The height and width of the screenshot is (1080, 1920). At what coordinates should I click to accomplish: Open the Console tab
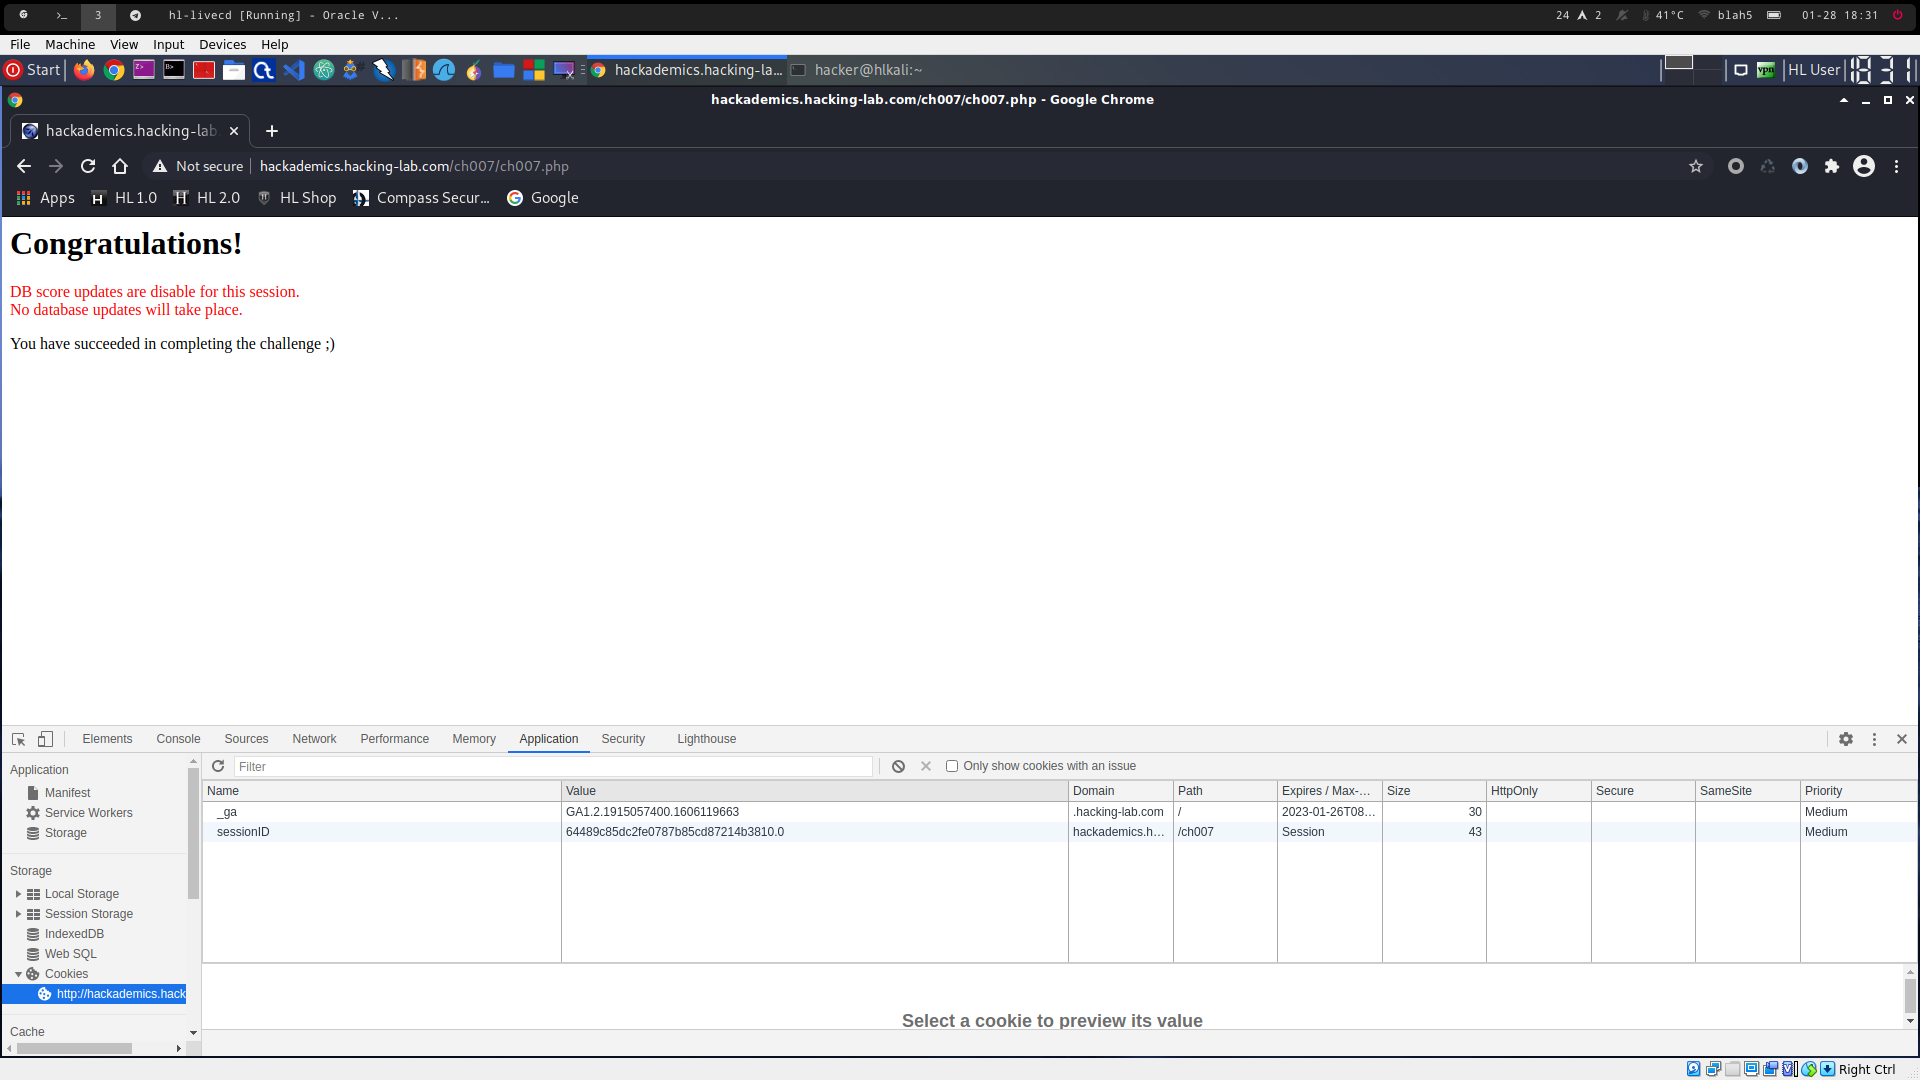click(178, 739)
